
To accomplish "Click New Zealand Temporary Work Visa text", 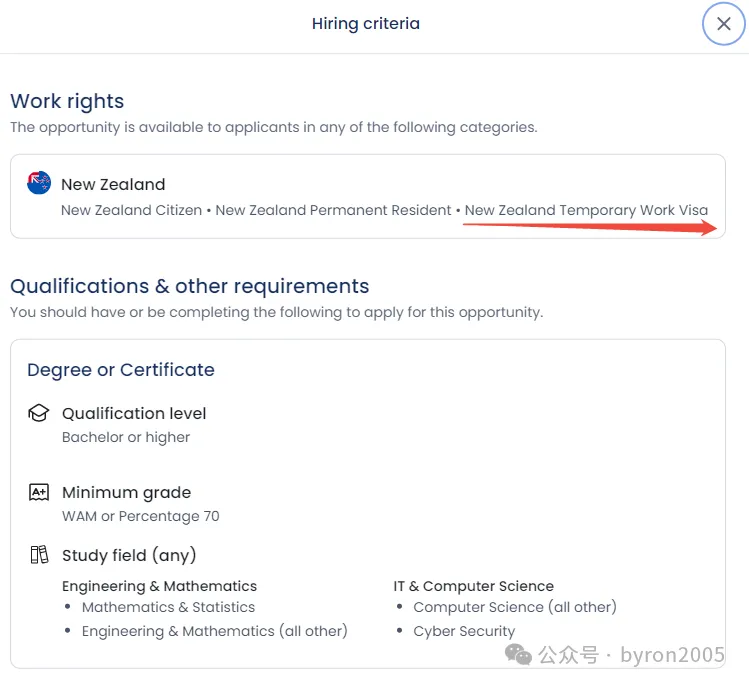I will 586,210.
